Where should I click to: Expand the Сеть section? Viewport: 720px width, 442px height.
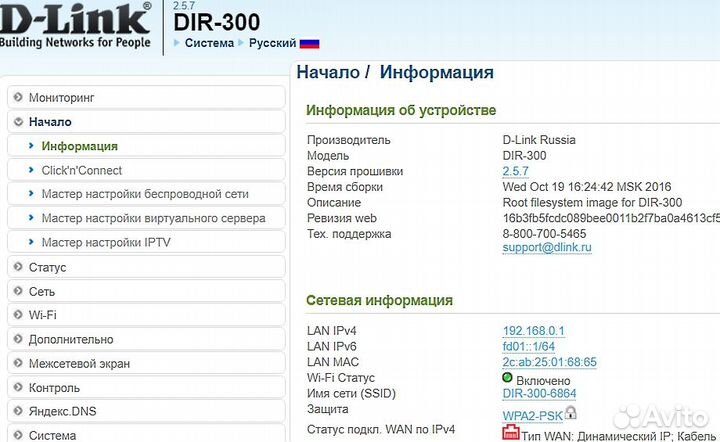(146, 291)
